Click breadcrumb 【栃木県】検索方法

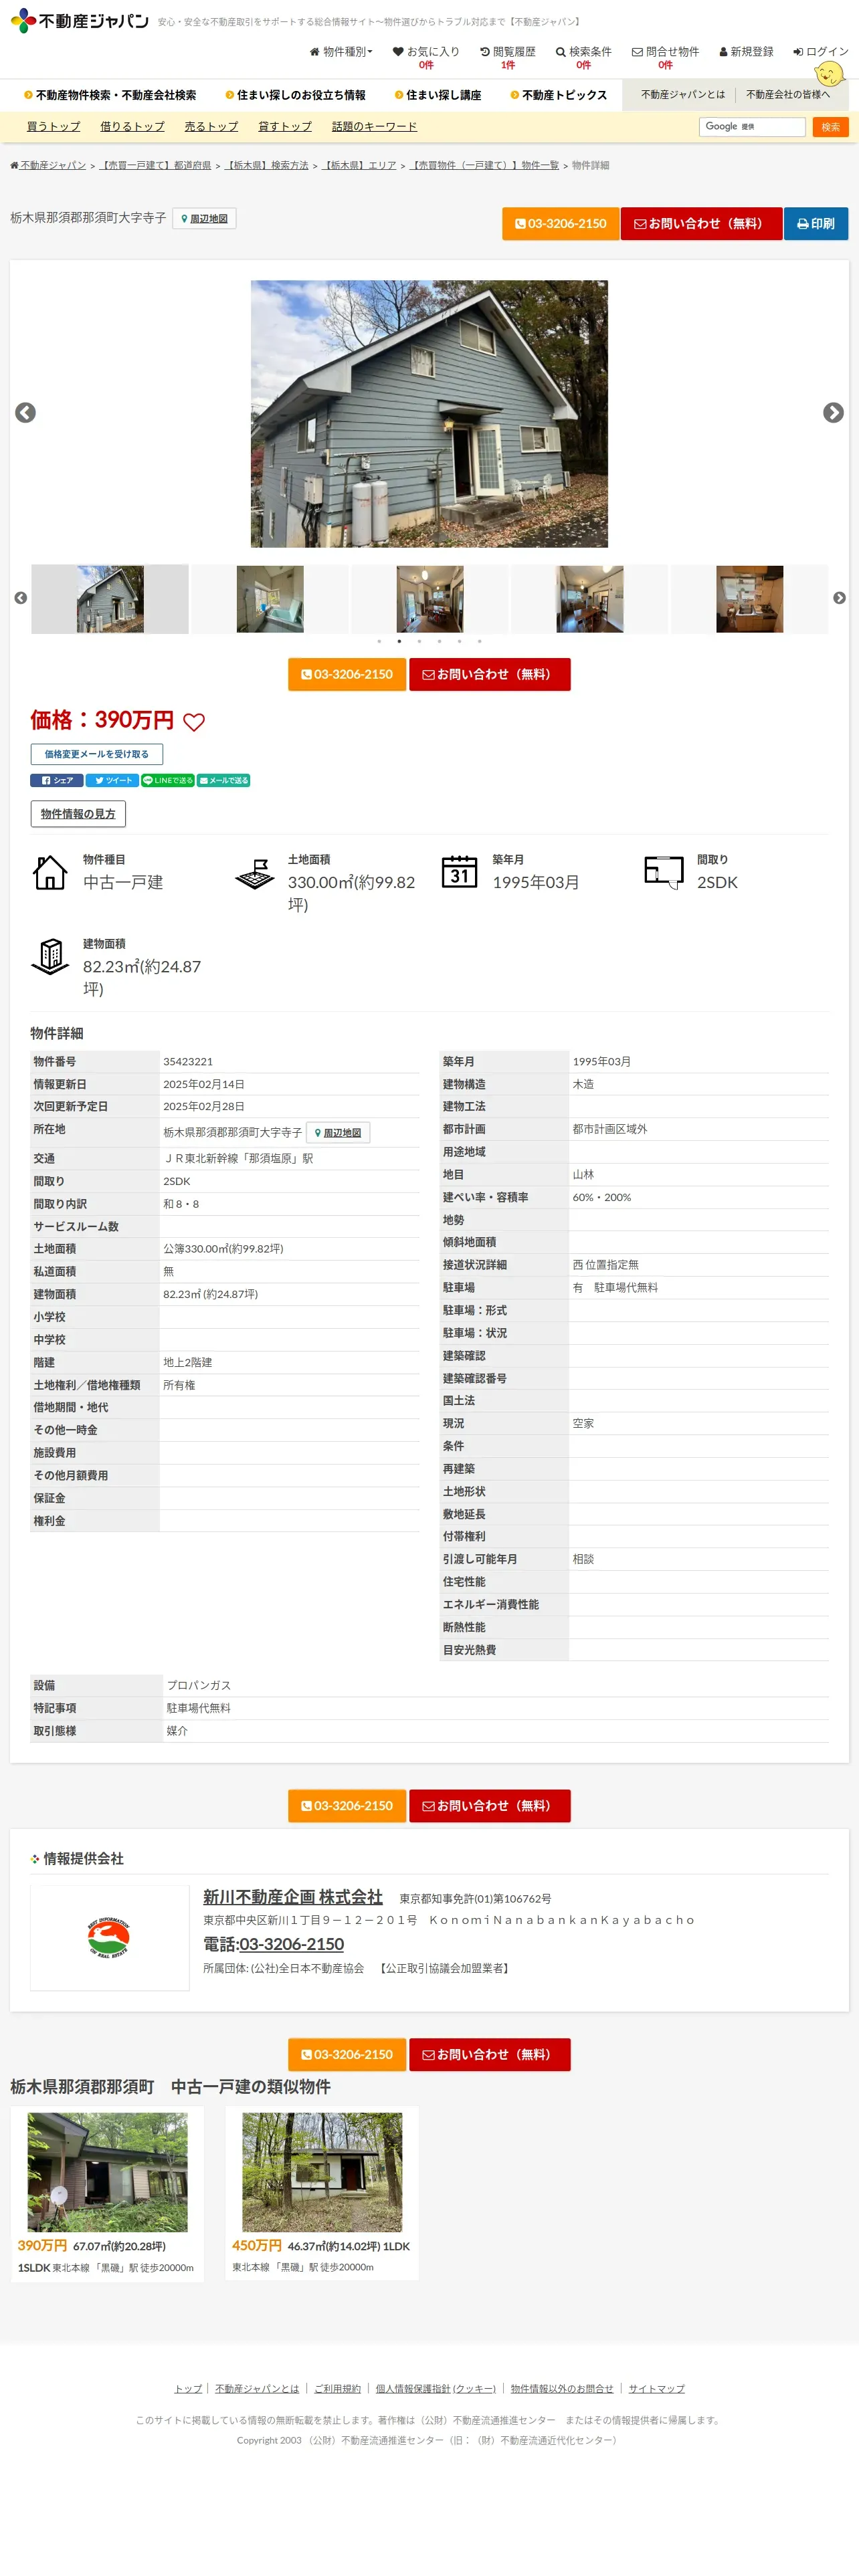click(x=266, y=166)
